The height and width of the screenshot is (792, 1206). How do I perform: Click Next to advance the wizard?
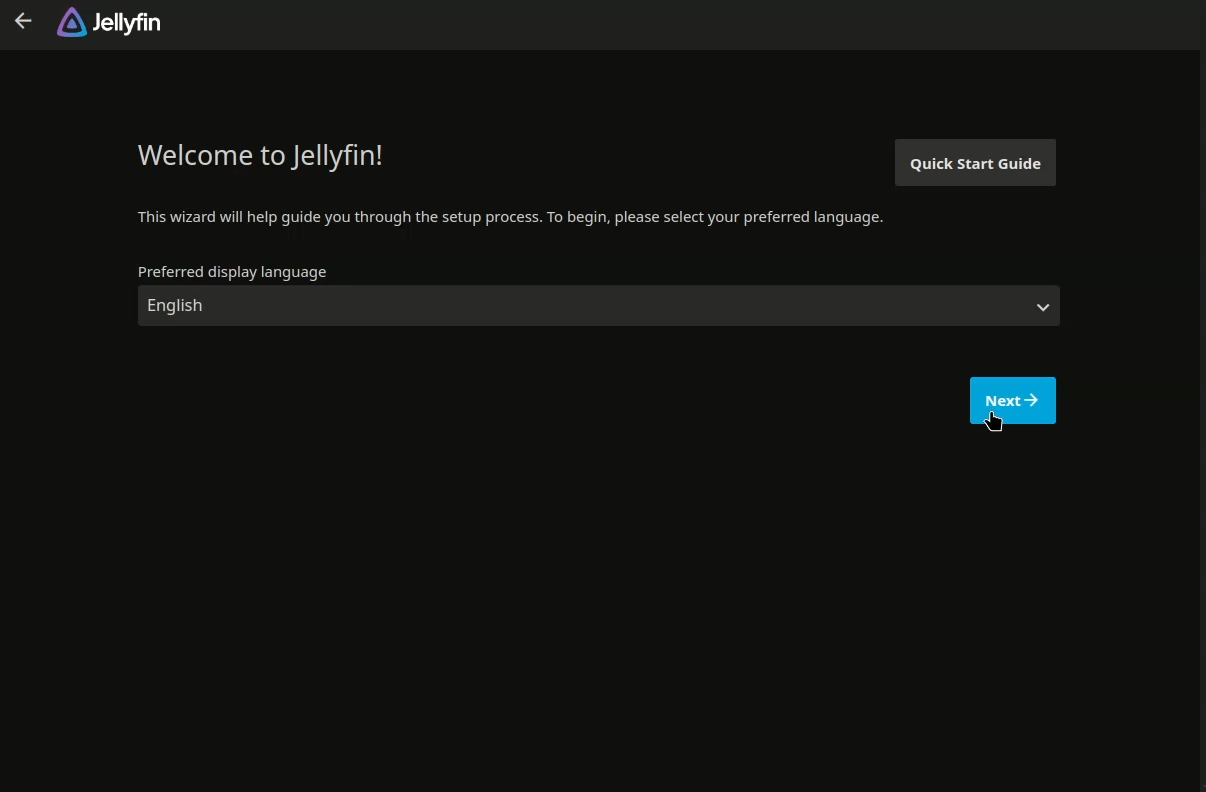click(1012, 400)
